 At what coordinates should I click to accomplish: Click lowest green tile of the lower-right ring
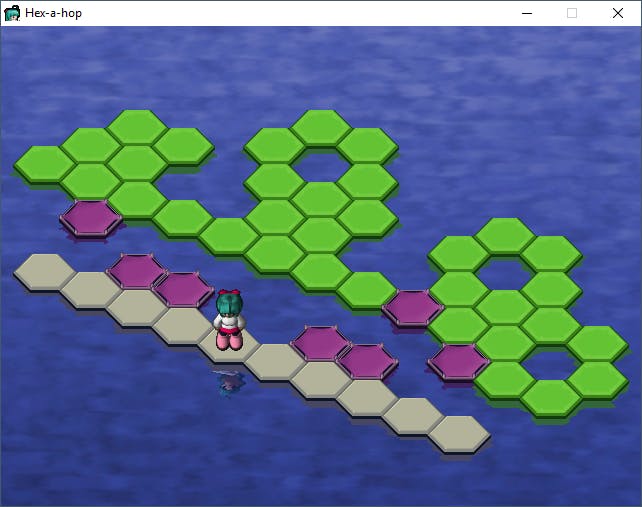click(x=551, y=398)
